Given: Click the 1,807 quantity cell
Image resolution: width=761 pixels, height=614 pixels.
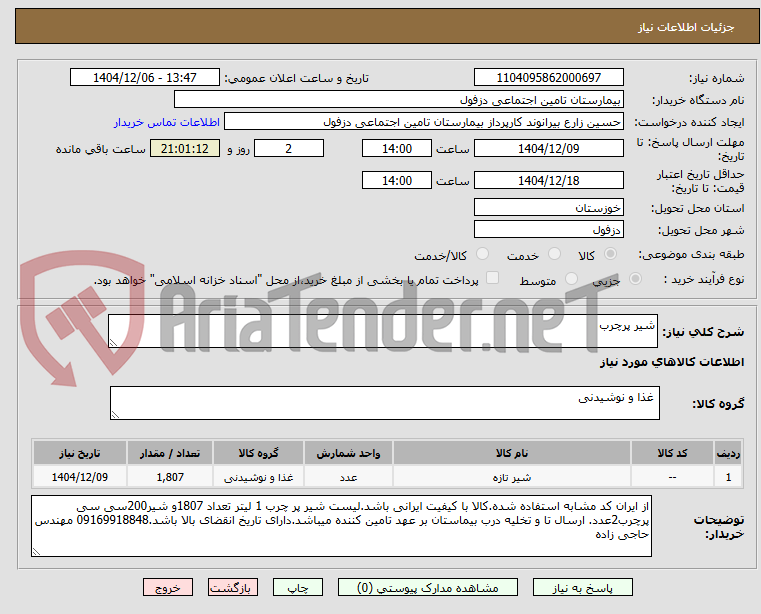Looking at the screenshot, I should click(x=170, y=478).
